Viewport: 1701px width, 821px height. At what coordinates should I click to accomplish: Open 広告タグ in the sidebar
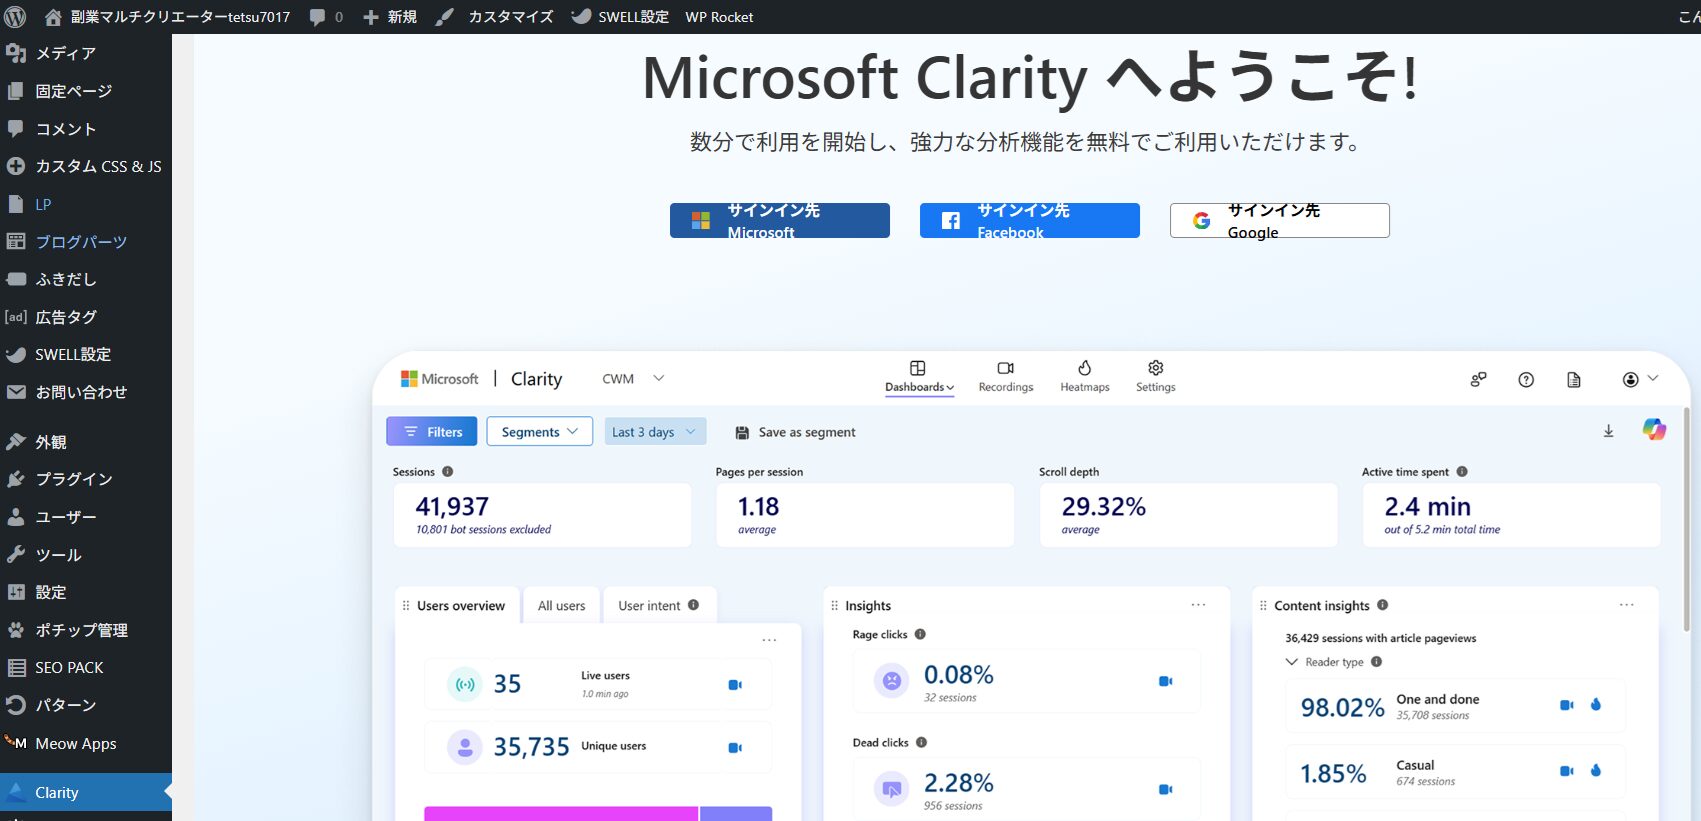tap(86, 317)
